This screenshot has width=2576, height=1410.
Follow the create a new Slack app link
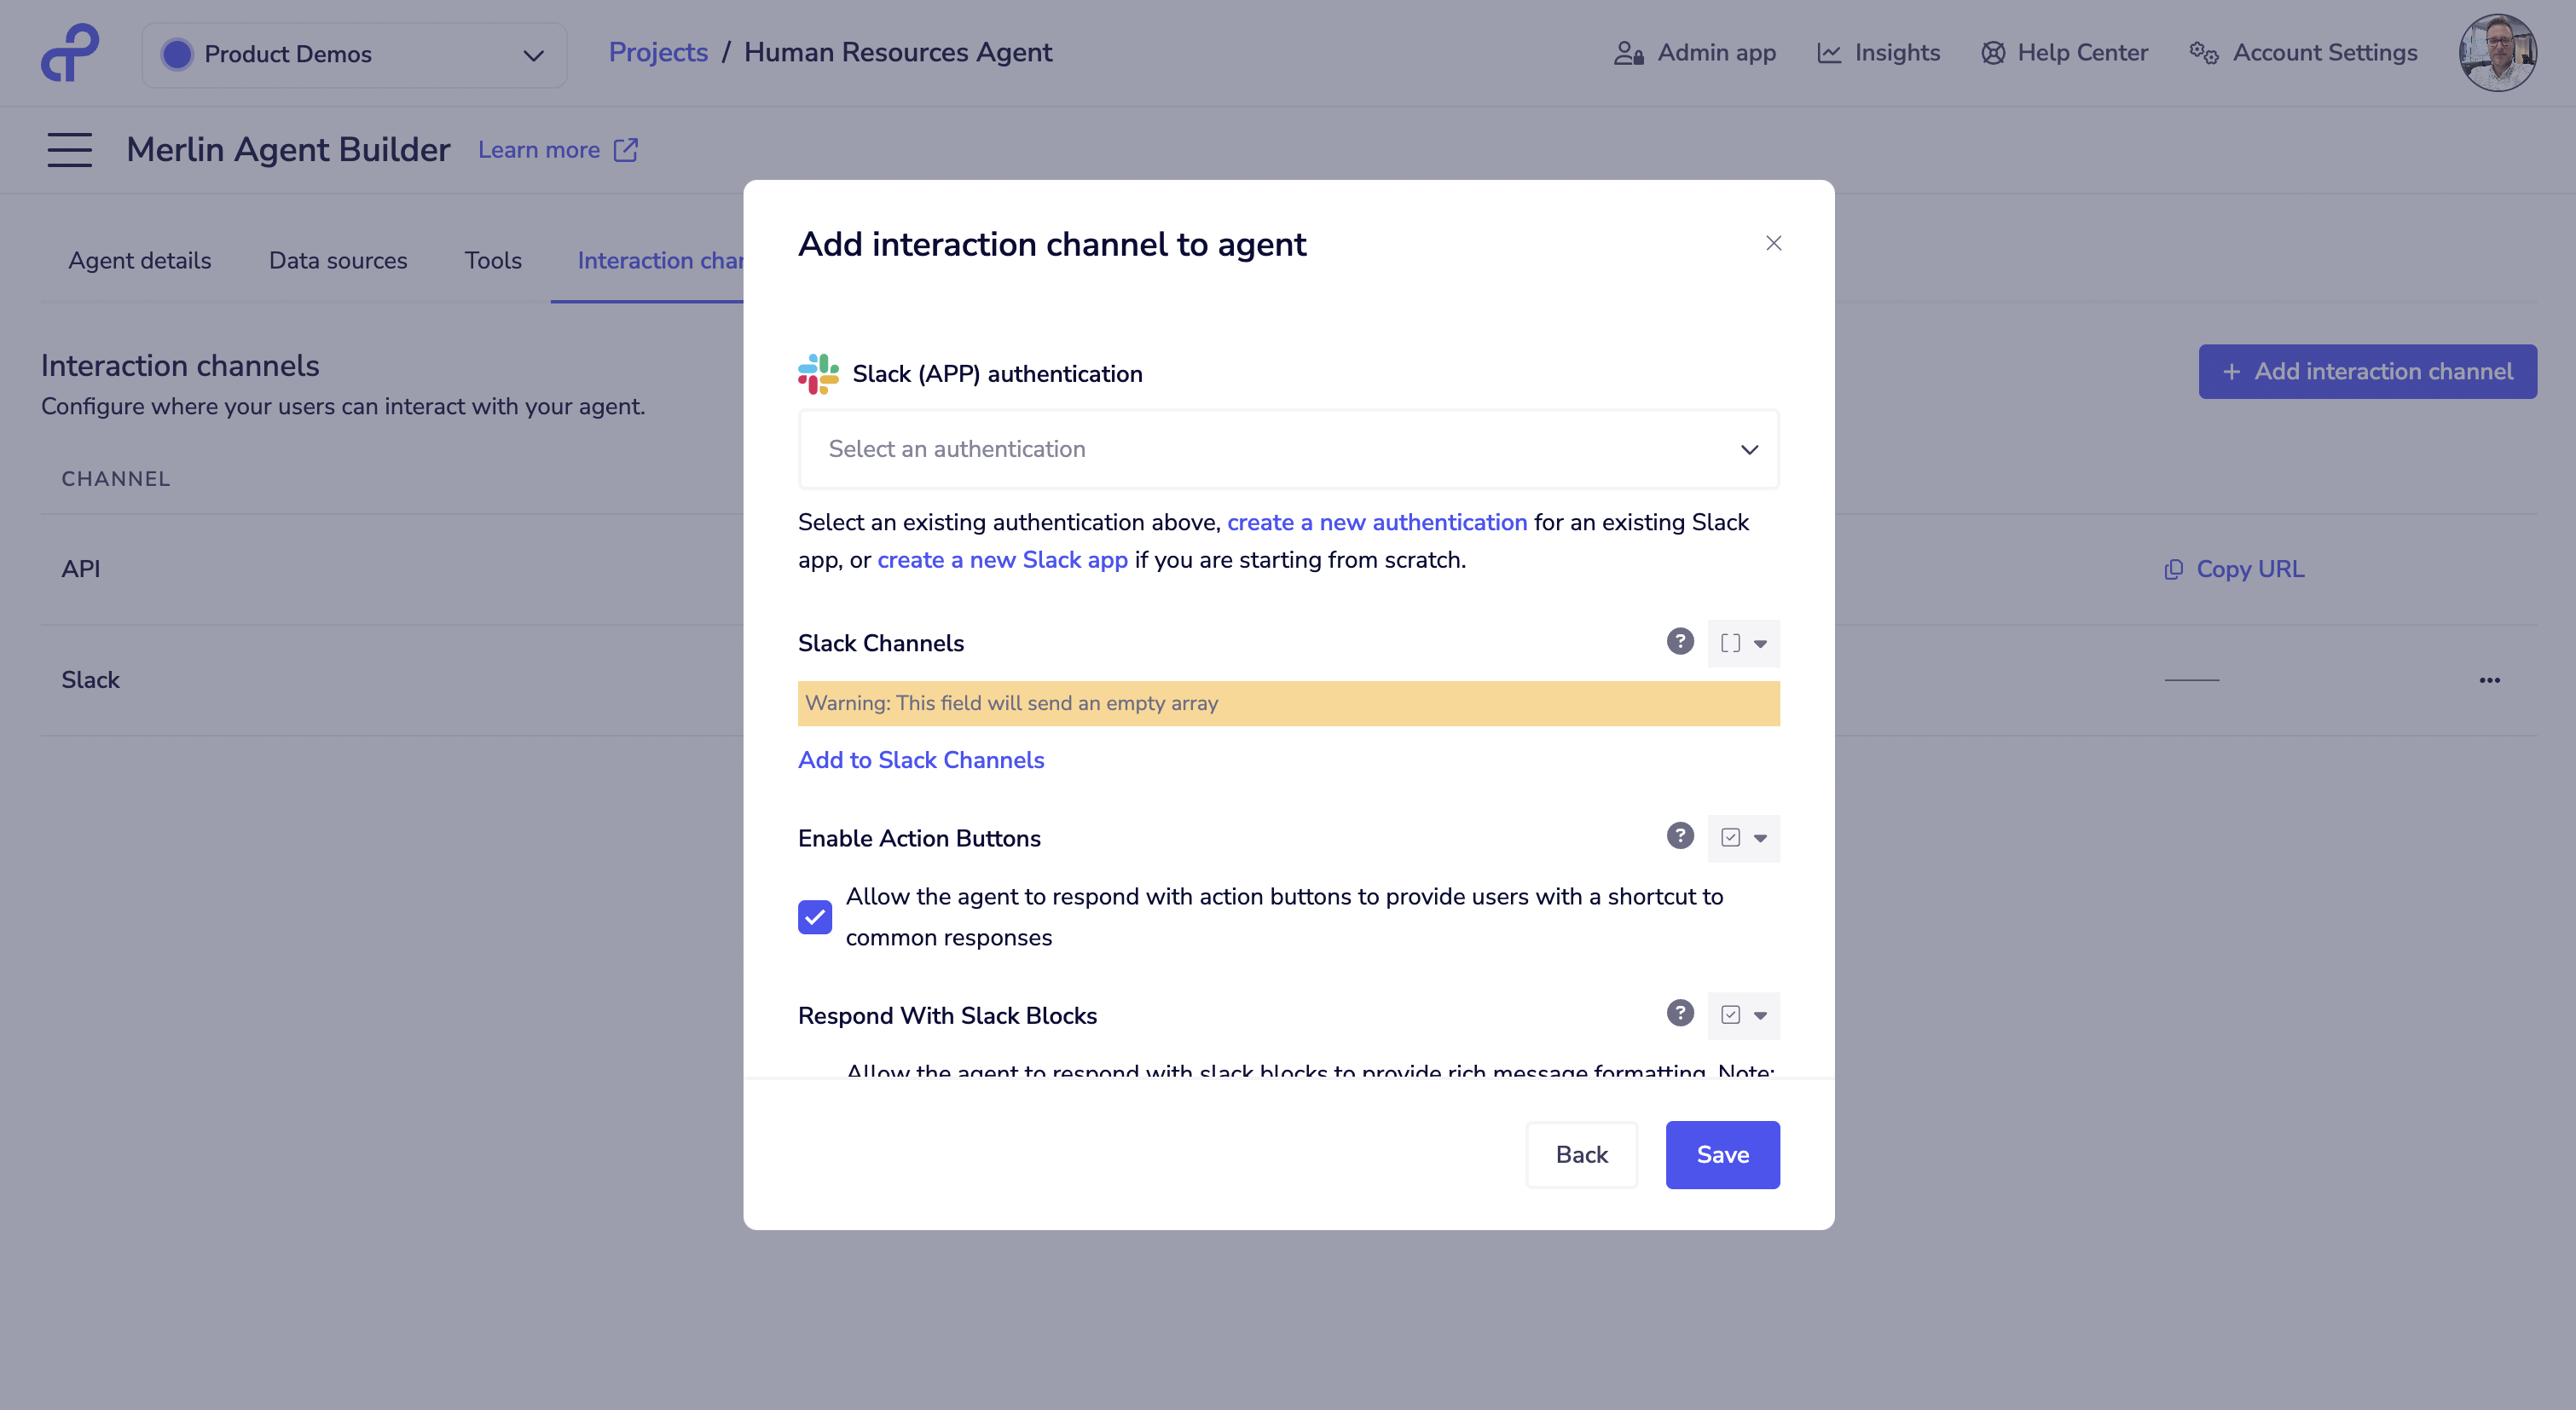(x=1001, y=560)
